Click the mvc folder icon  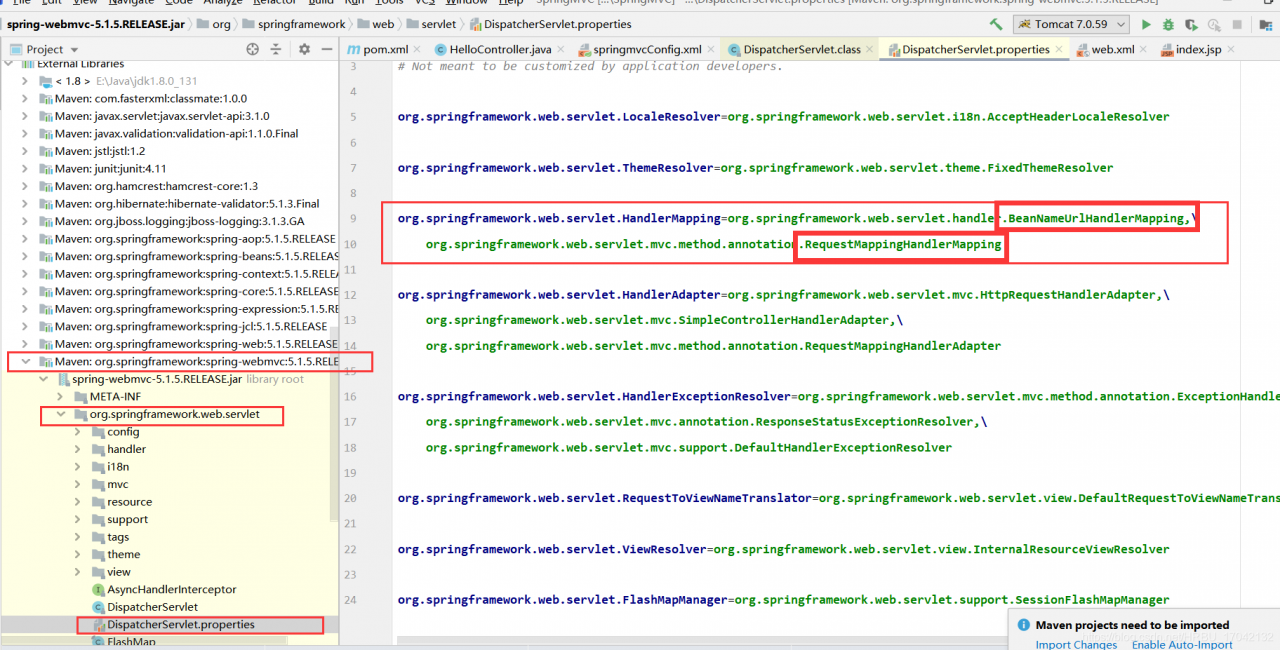pyautogui.click(x=98, y=485)
